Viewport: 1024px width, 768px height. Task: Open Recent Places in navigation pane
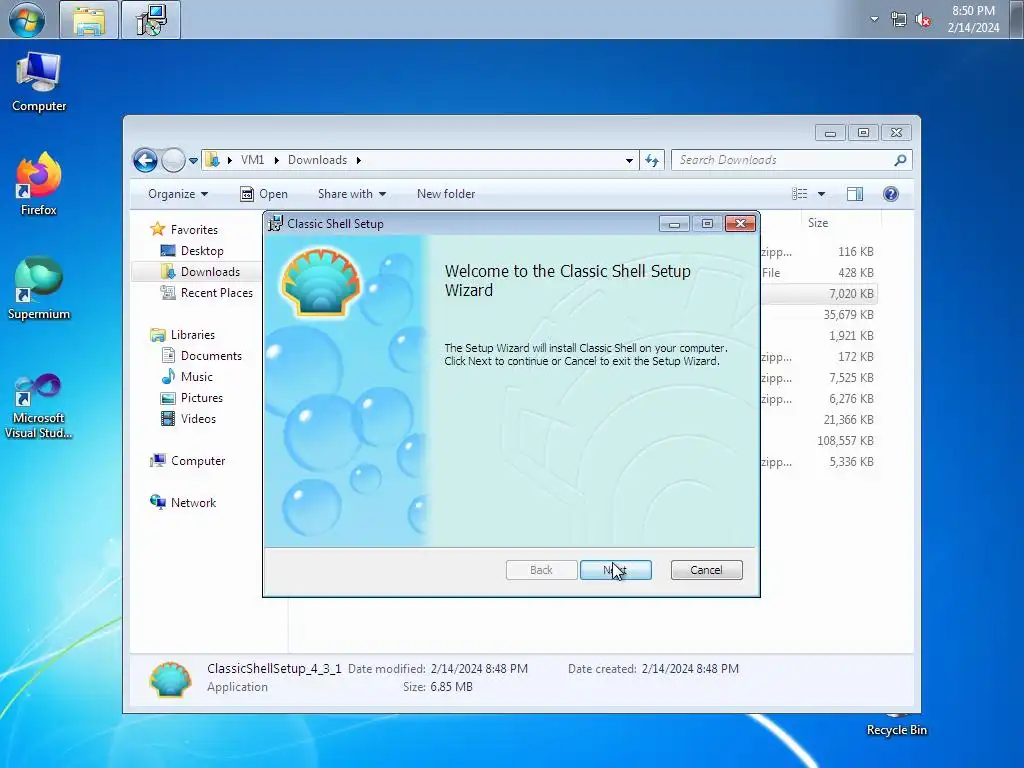(216, 293)
